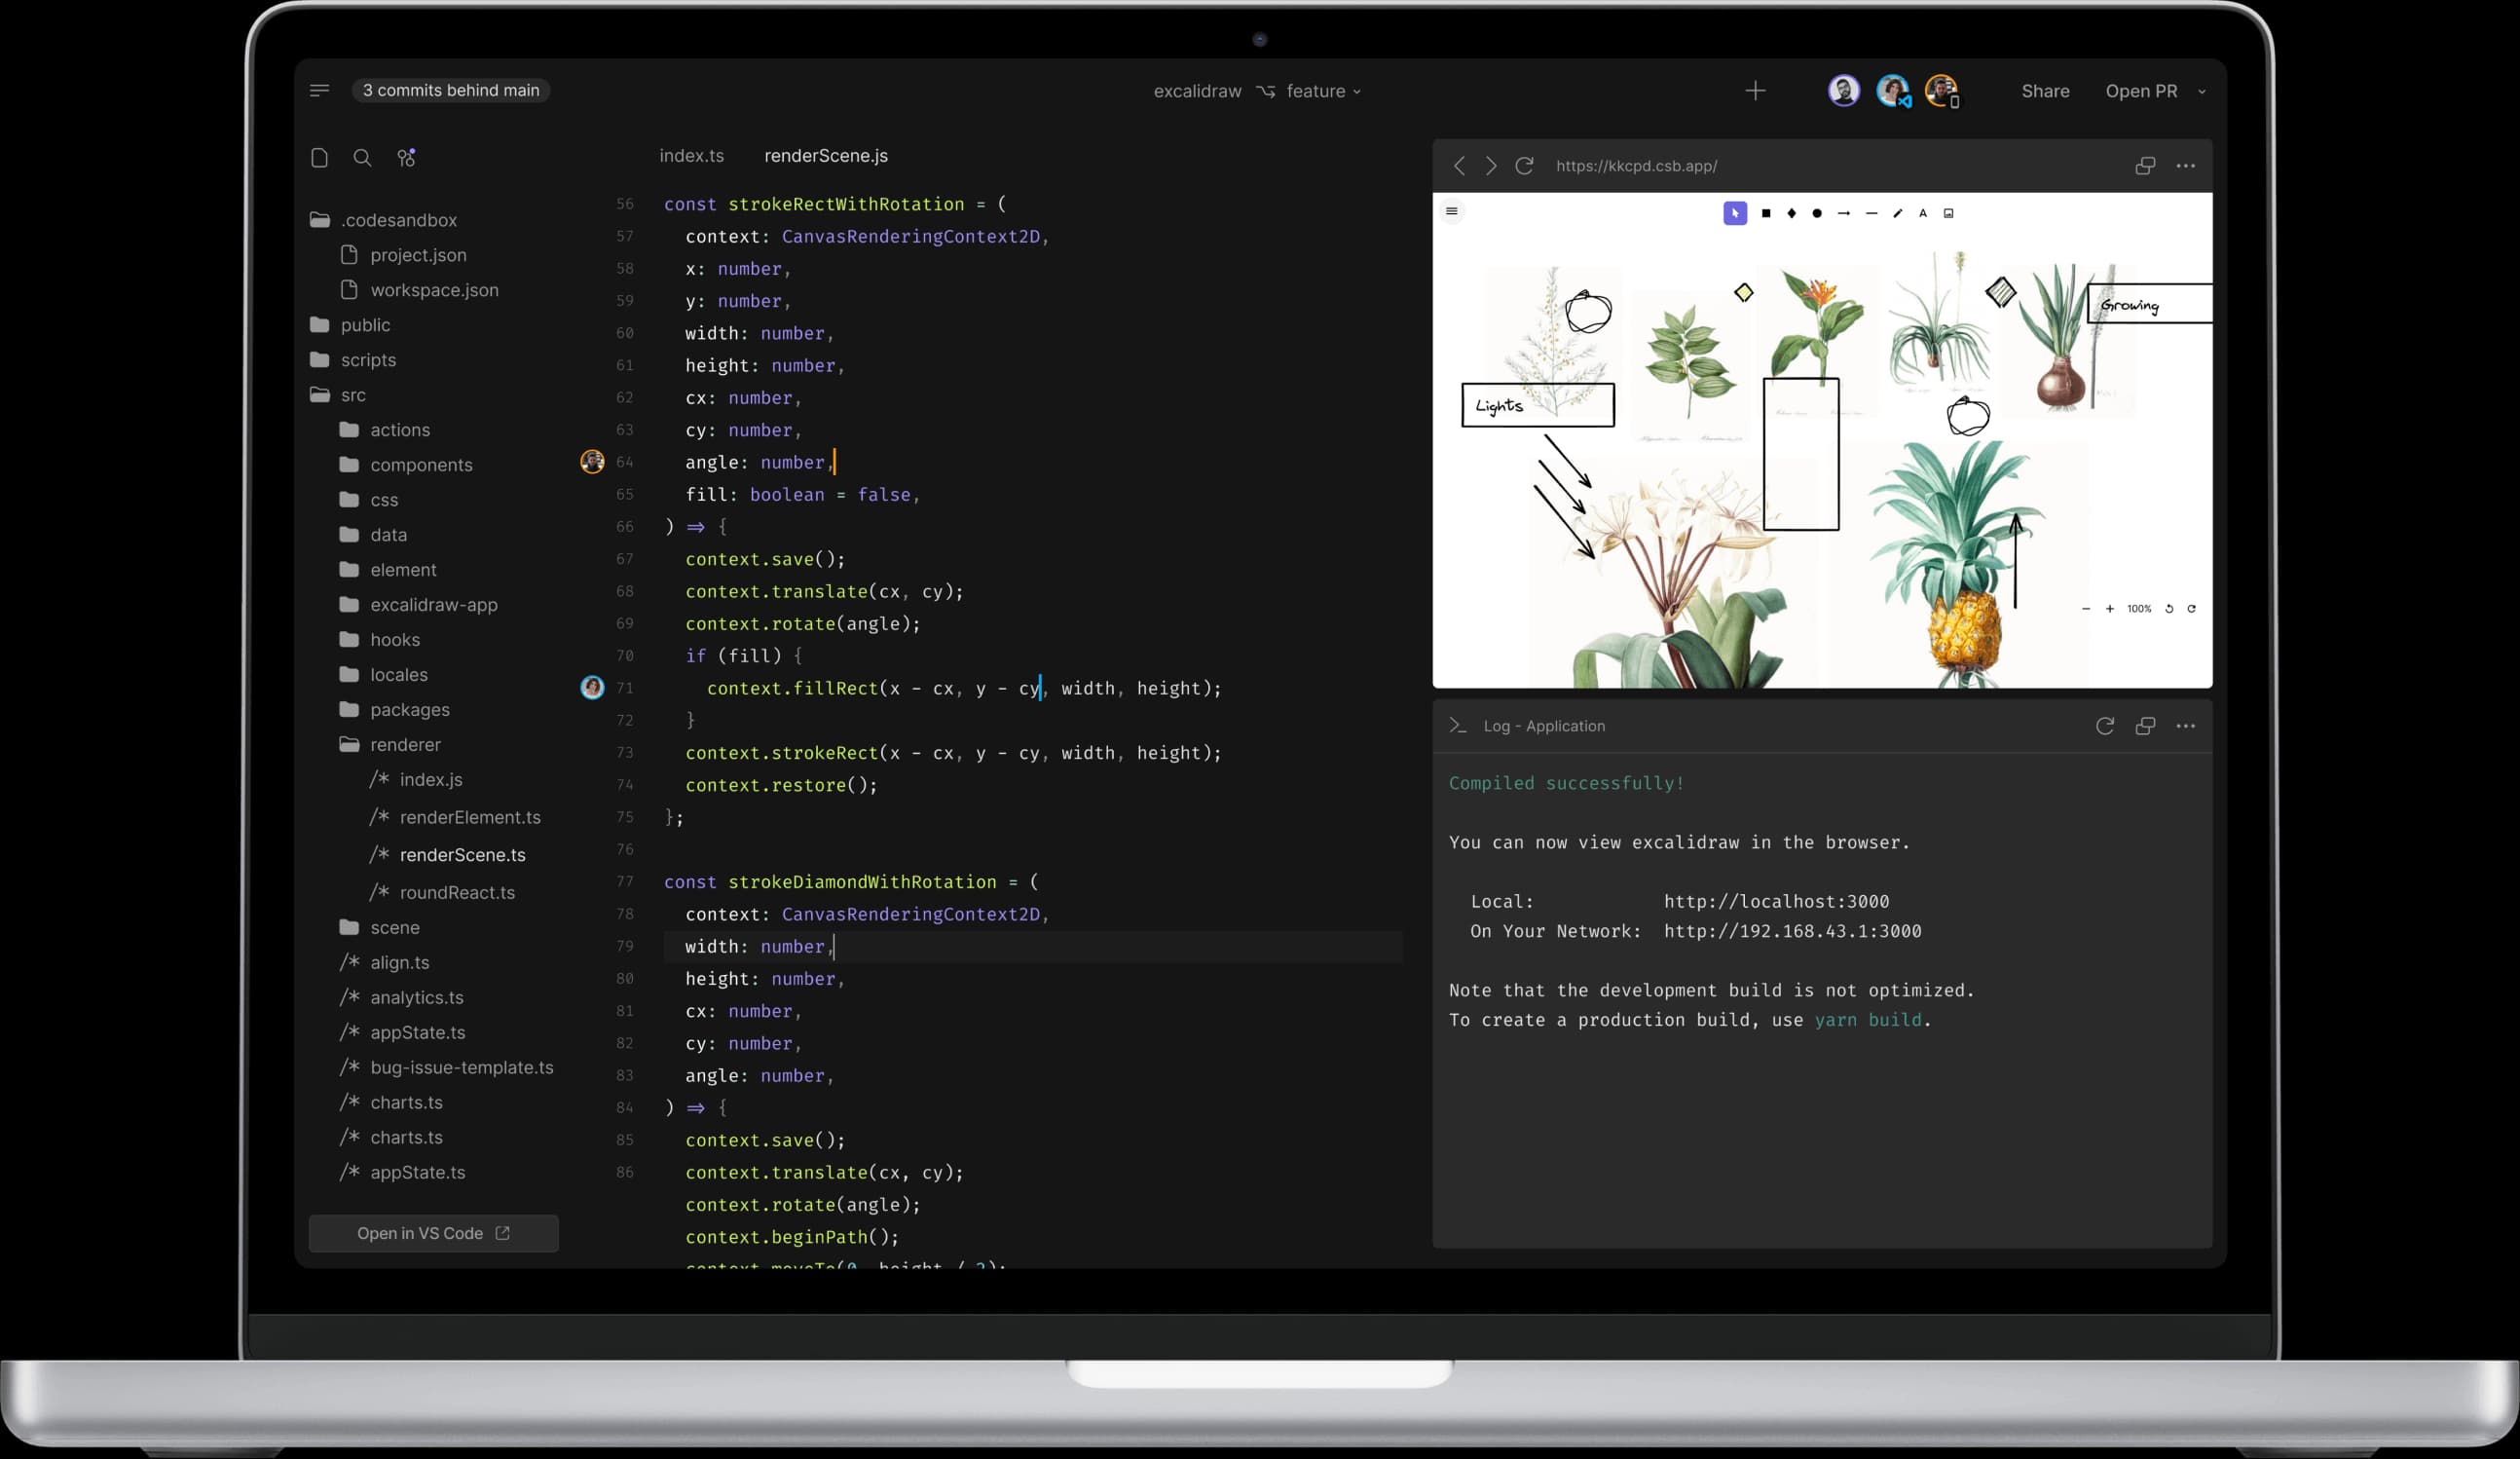Pop out the Log panel
Screen dimensions: 2520x1459
click(x=2145, y=726)
